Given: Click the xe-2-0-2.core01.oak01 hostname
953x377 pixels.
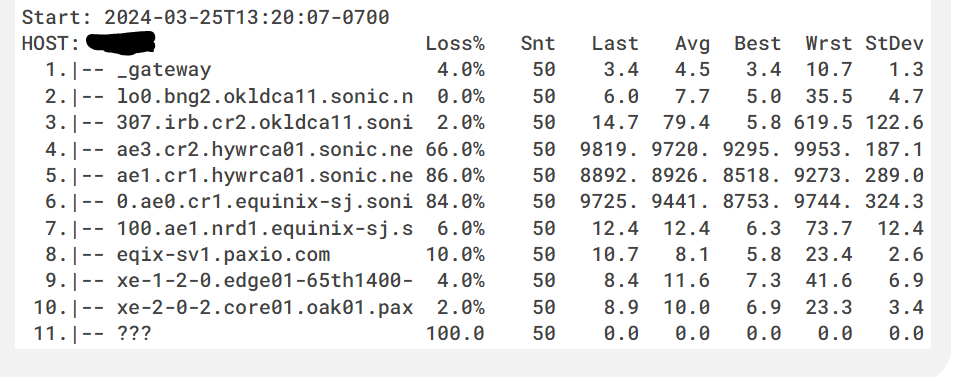Looking at the screenshot, I should (x=265, y=308).
